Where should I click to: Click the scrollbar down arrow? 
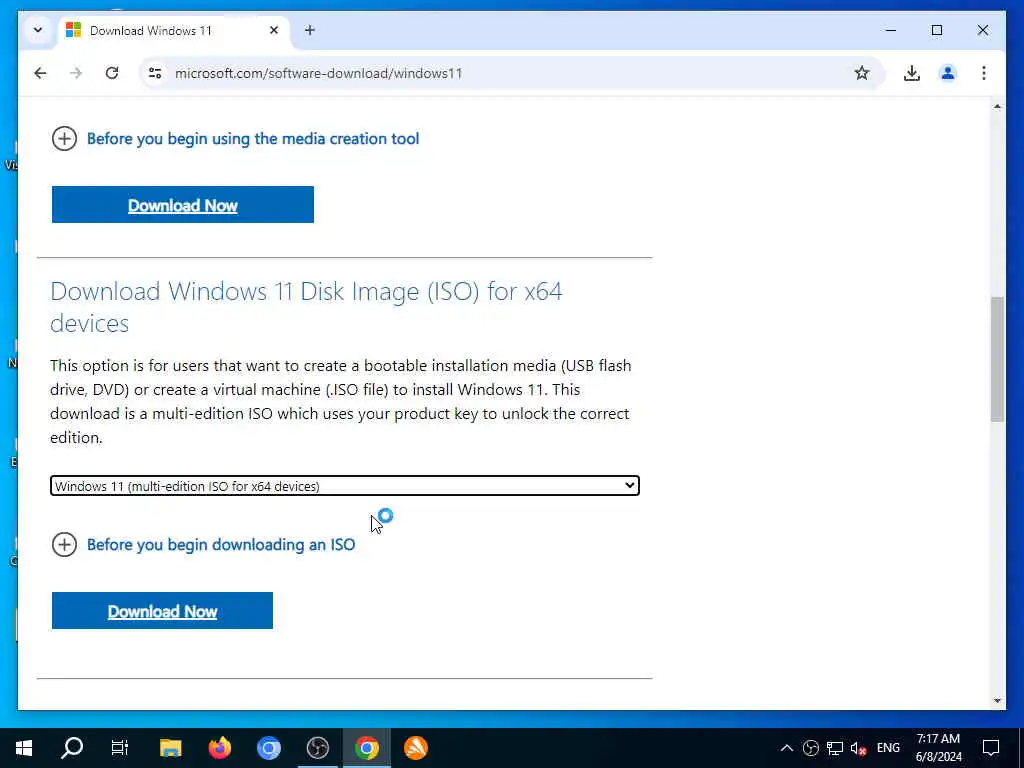point(997,701)
